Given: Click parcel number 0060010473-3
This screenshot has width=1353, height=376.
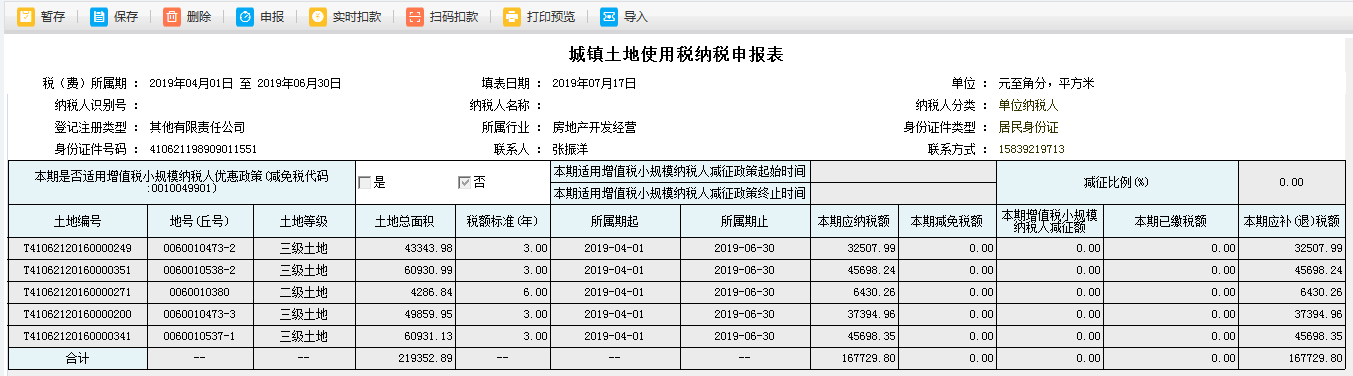Looking at the screenshot, I should coord(200,314).
